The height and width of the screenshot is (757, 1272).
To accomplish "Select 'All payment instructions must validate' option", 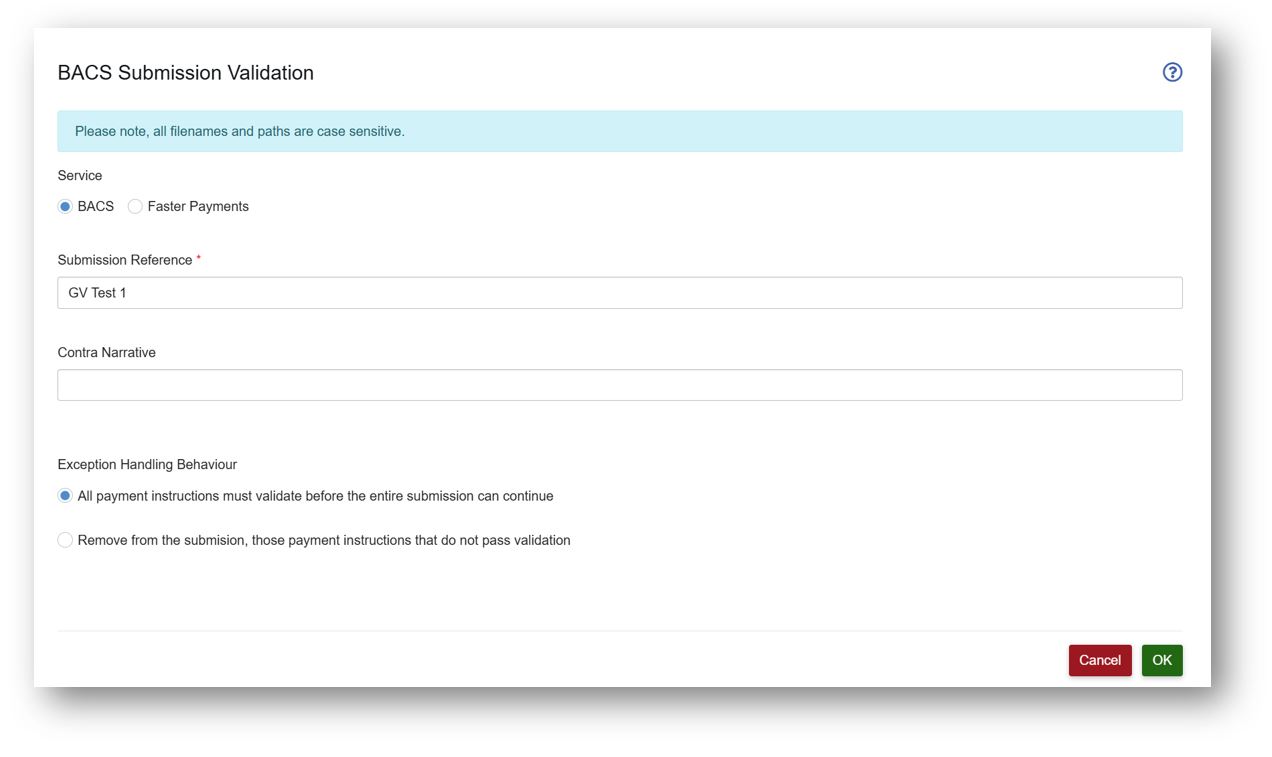I will click(65, 496).
